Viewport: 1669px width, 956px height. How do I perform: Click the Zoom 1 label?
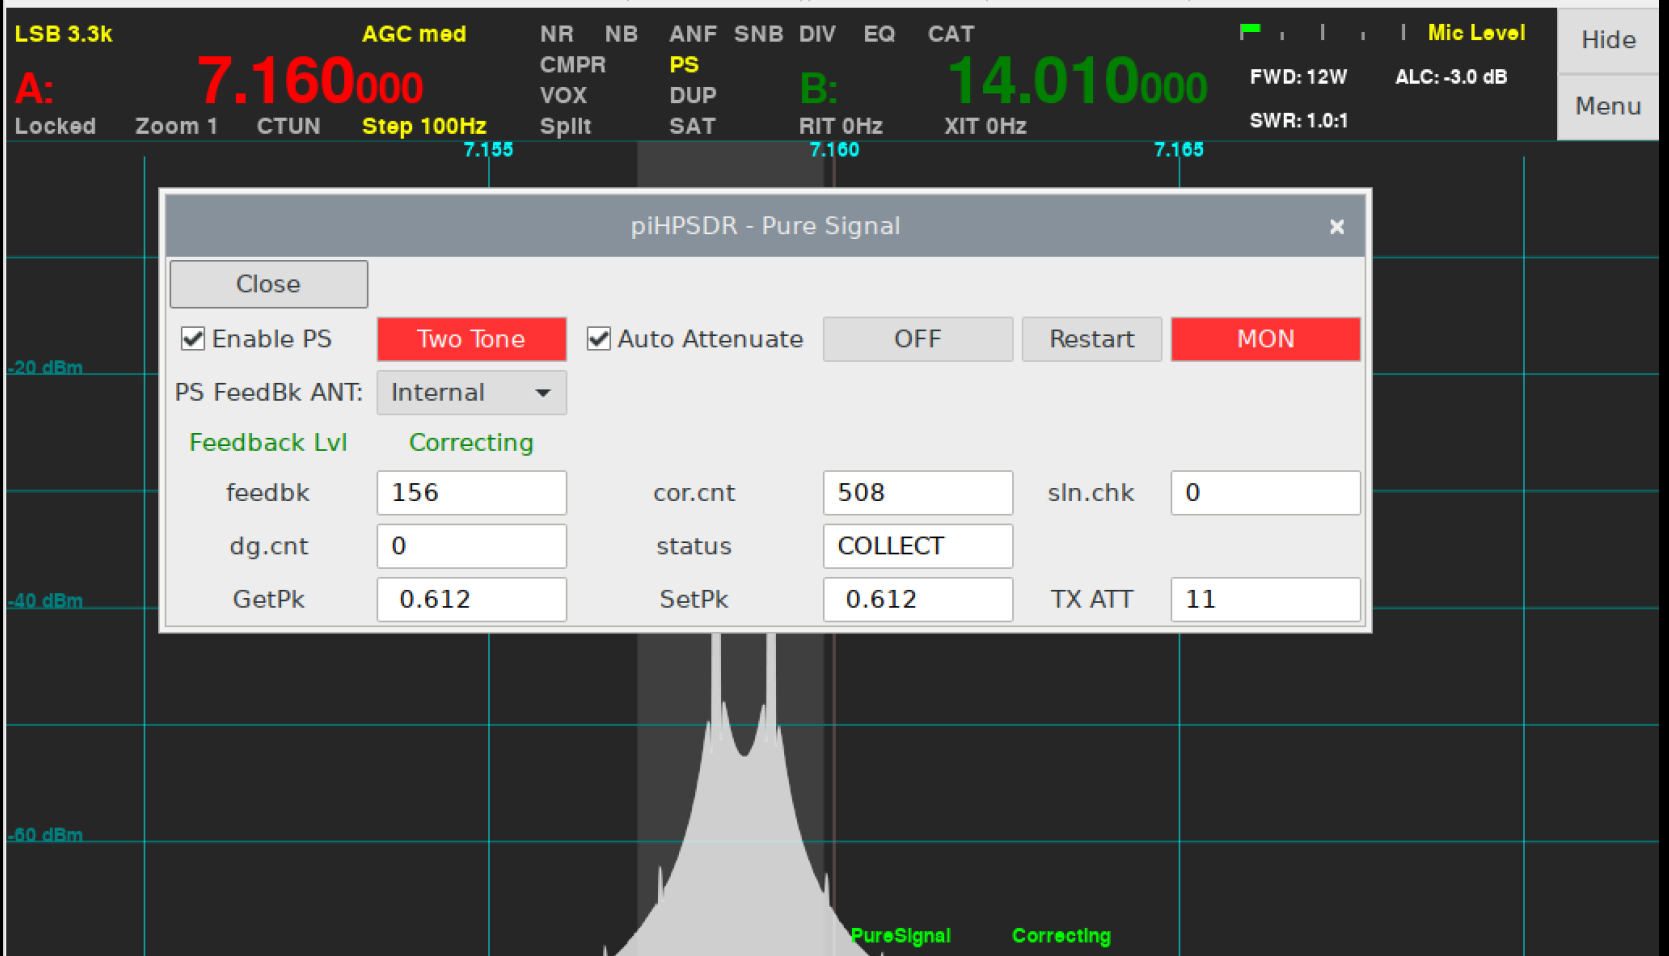pos(176,126)
